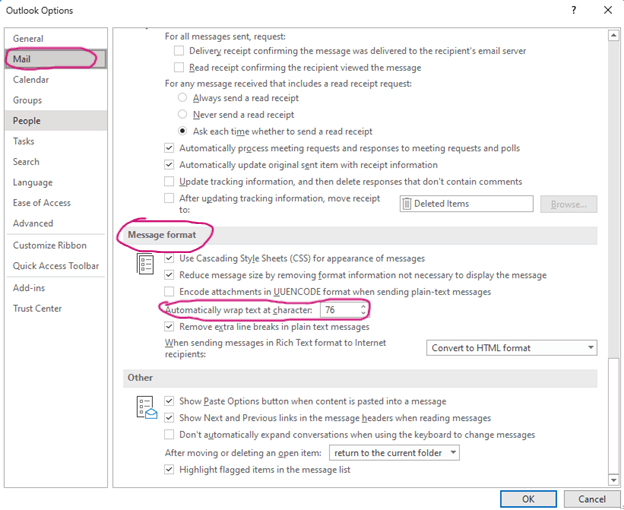
Task: Open the Advanced options category
Action: [56, 224]
